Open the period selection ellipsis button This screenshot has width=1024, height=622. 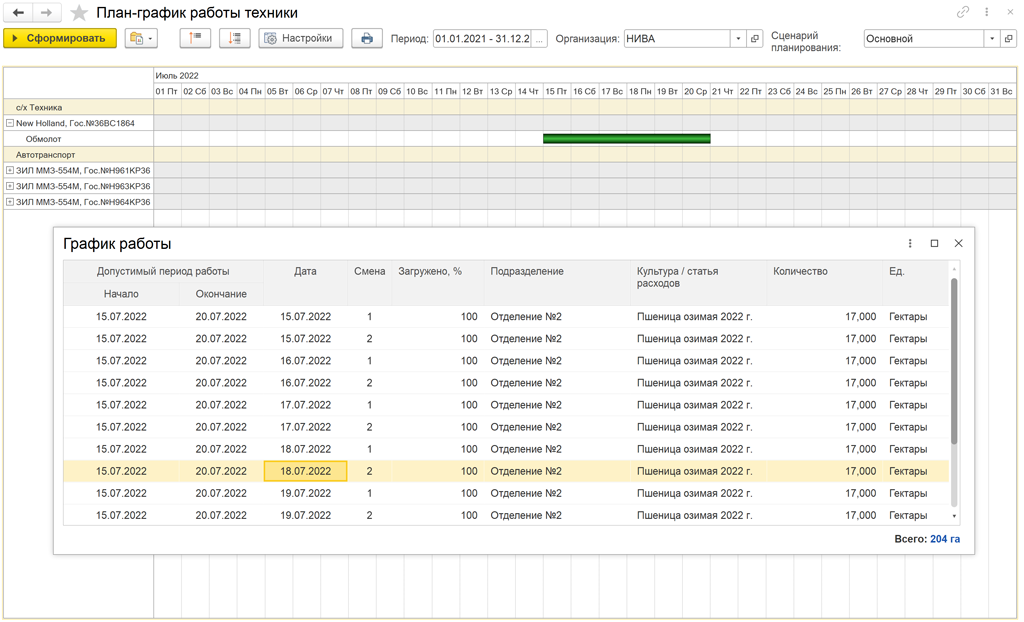pyautogui.click(x=541, y=39)
